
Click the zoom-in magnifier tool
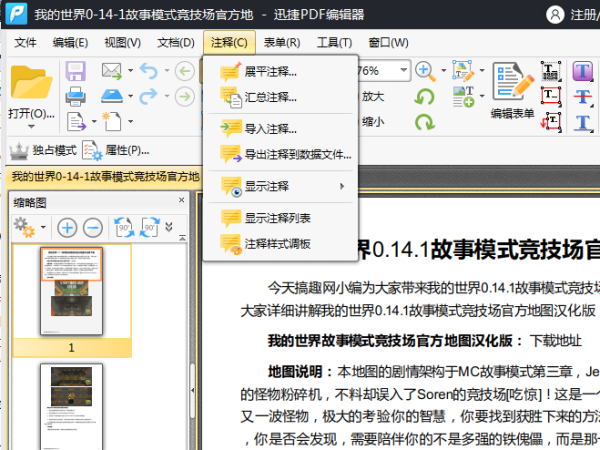point(425,71)
